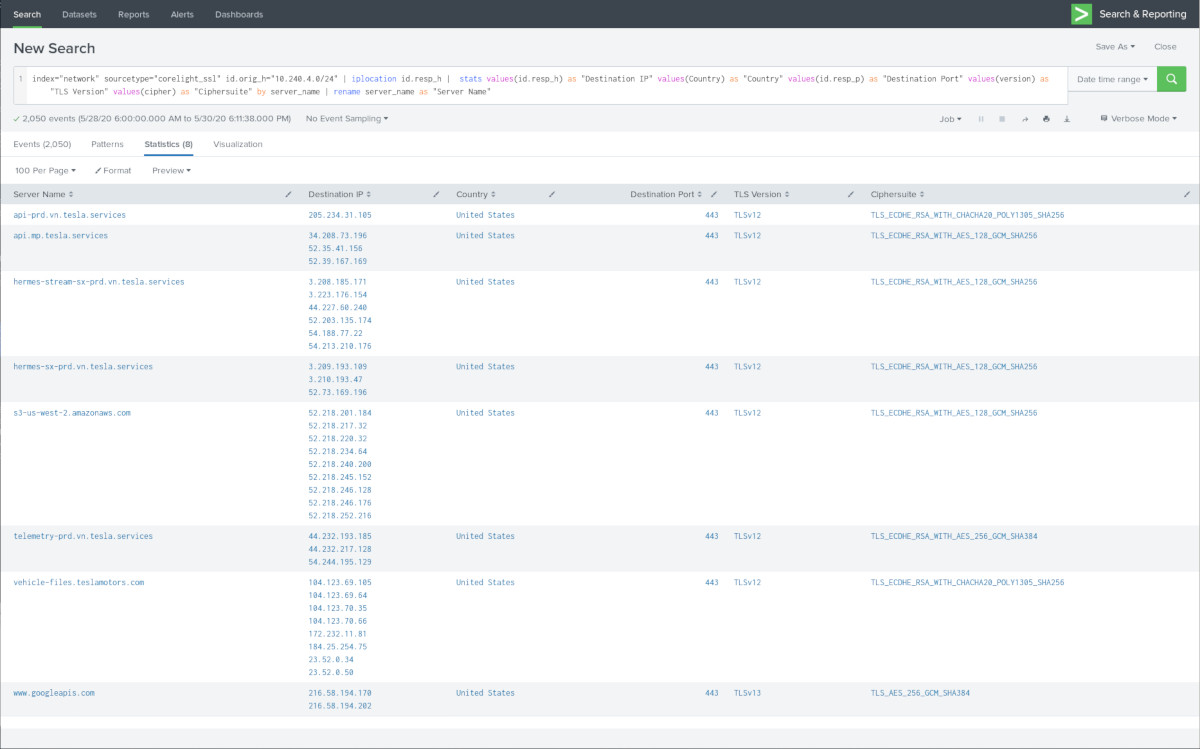Expand the Job menu
This screenshot has width=1200, height=749.
click(x=950, y=119)
